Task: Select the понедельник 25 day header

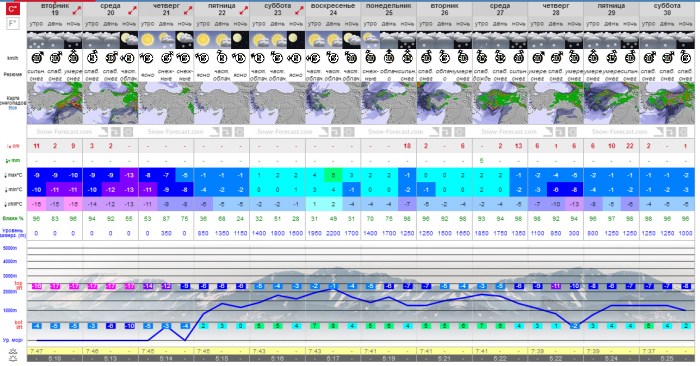Action: [388, 9]
